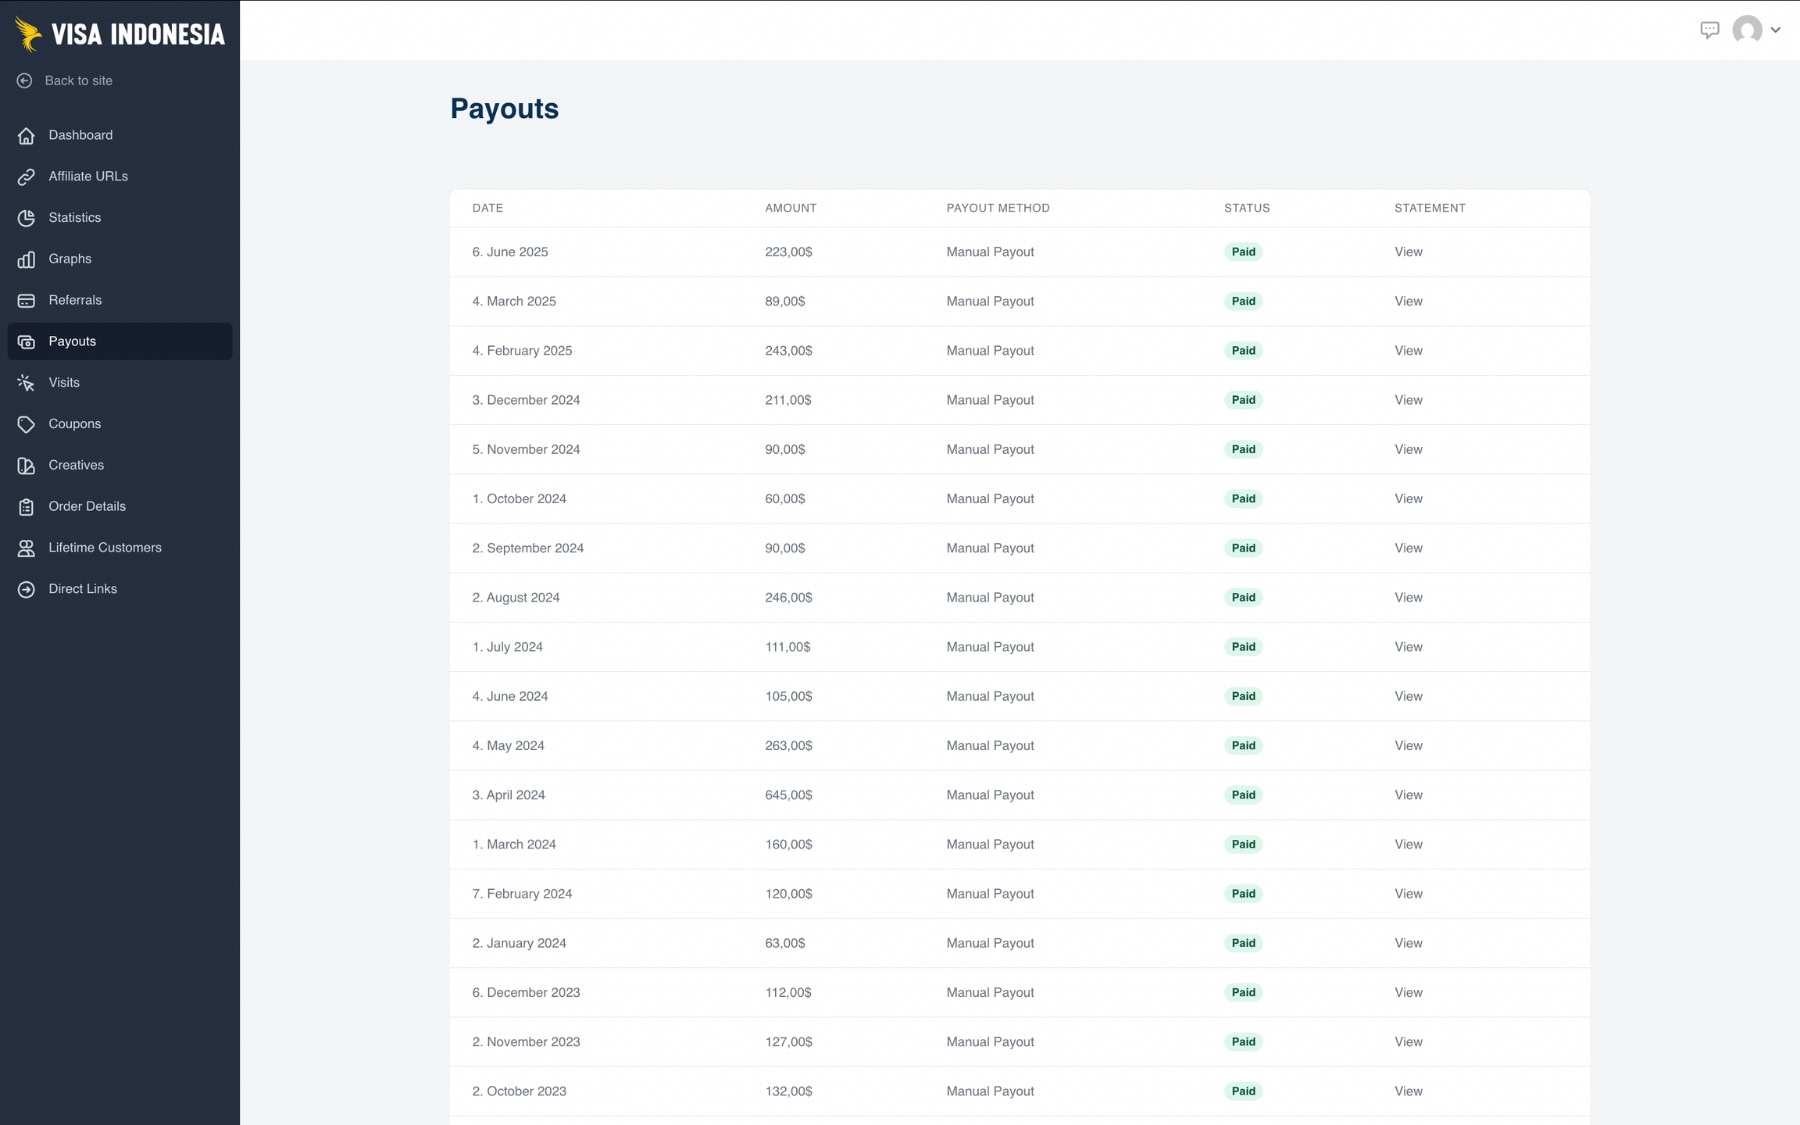The width and height of the screenshot is (1800, 1125).
Task: Select the Affiliate URLs chain-link icon
Action: coord(25,176)
